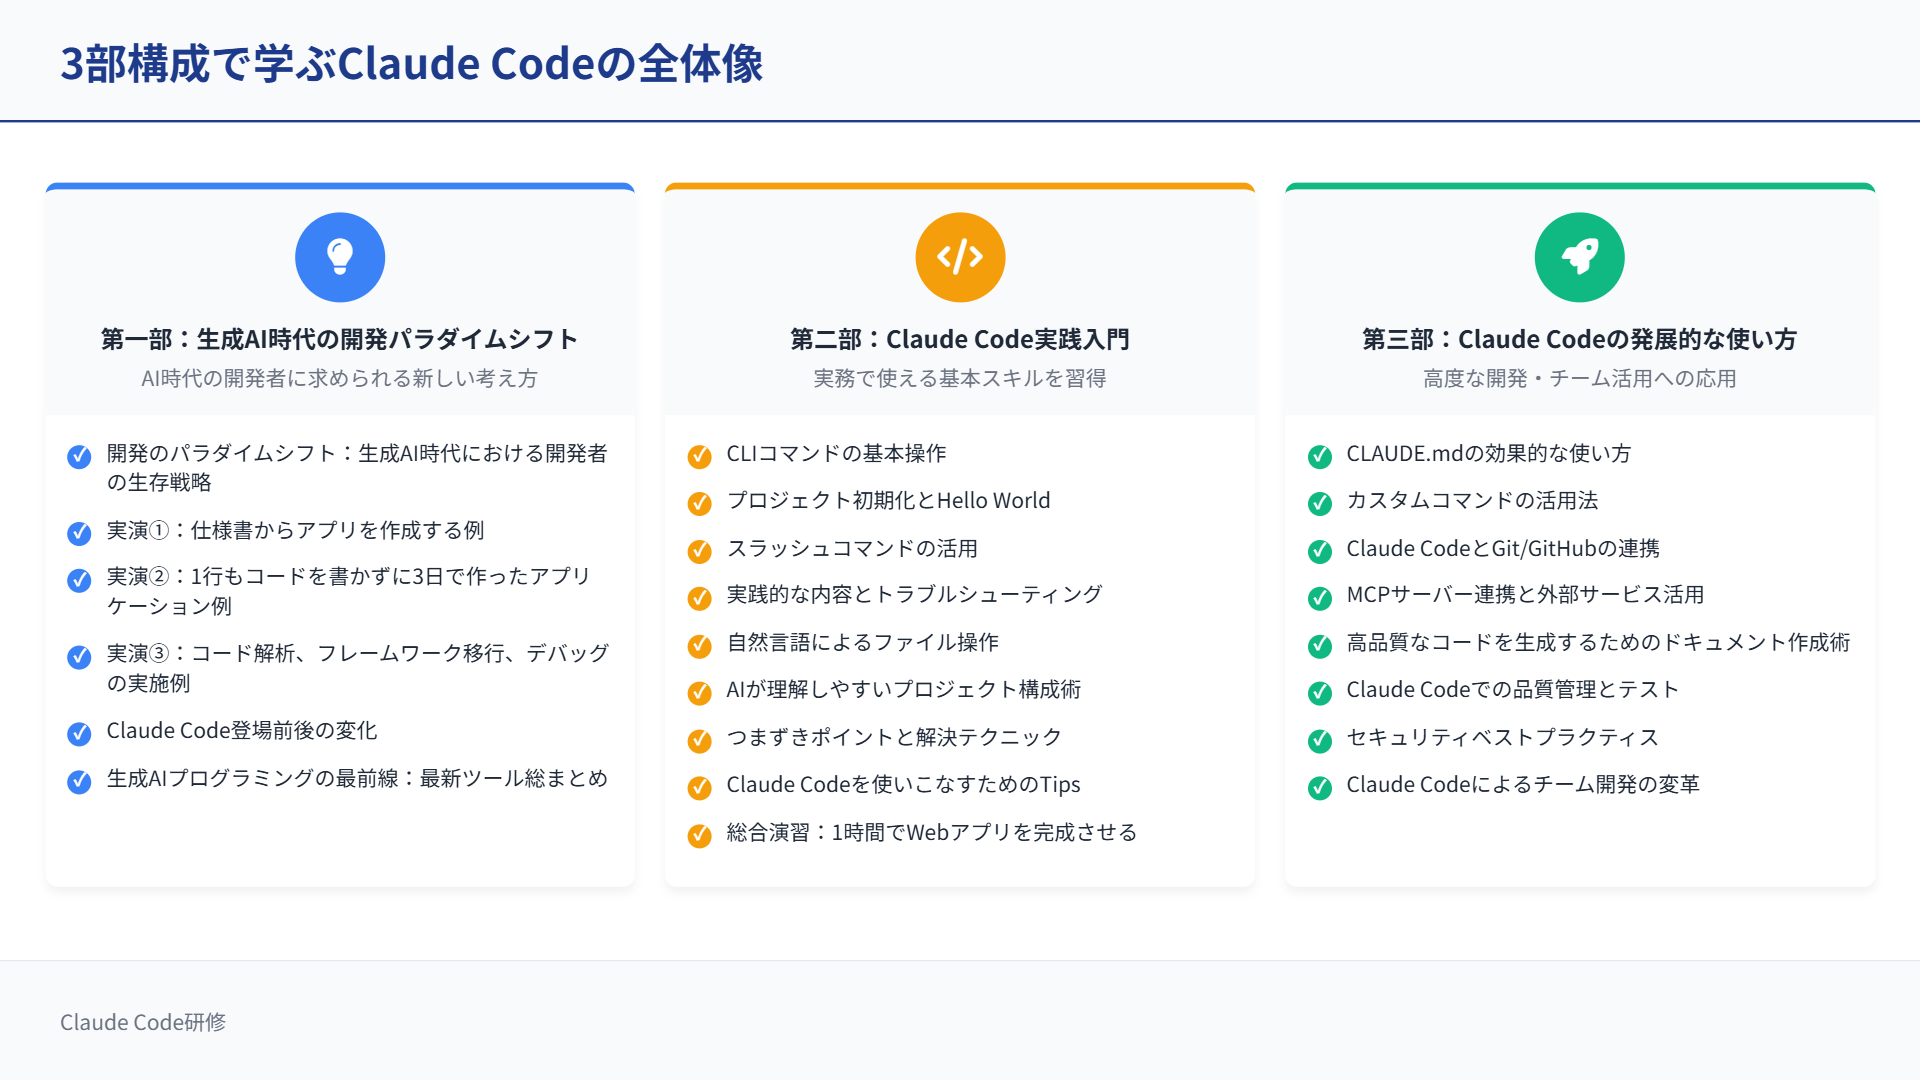Click the heading 第一部：生成AI時代の開発パラダイムシフト

(340, 339)
